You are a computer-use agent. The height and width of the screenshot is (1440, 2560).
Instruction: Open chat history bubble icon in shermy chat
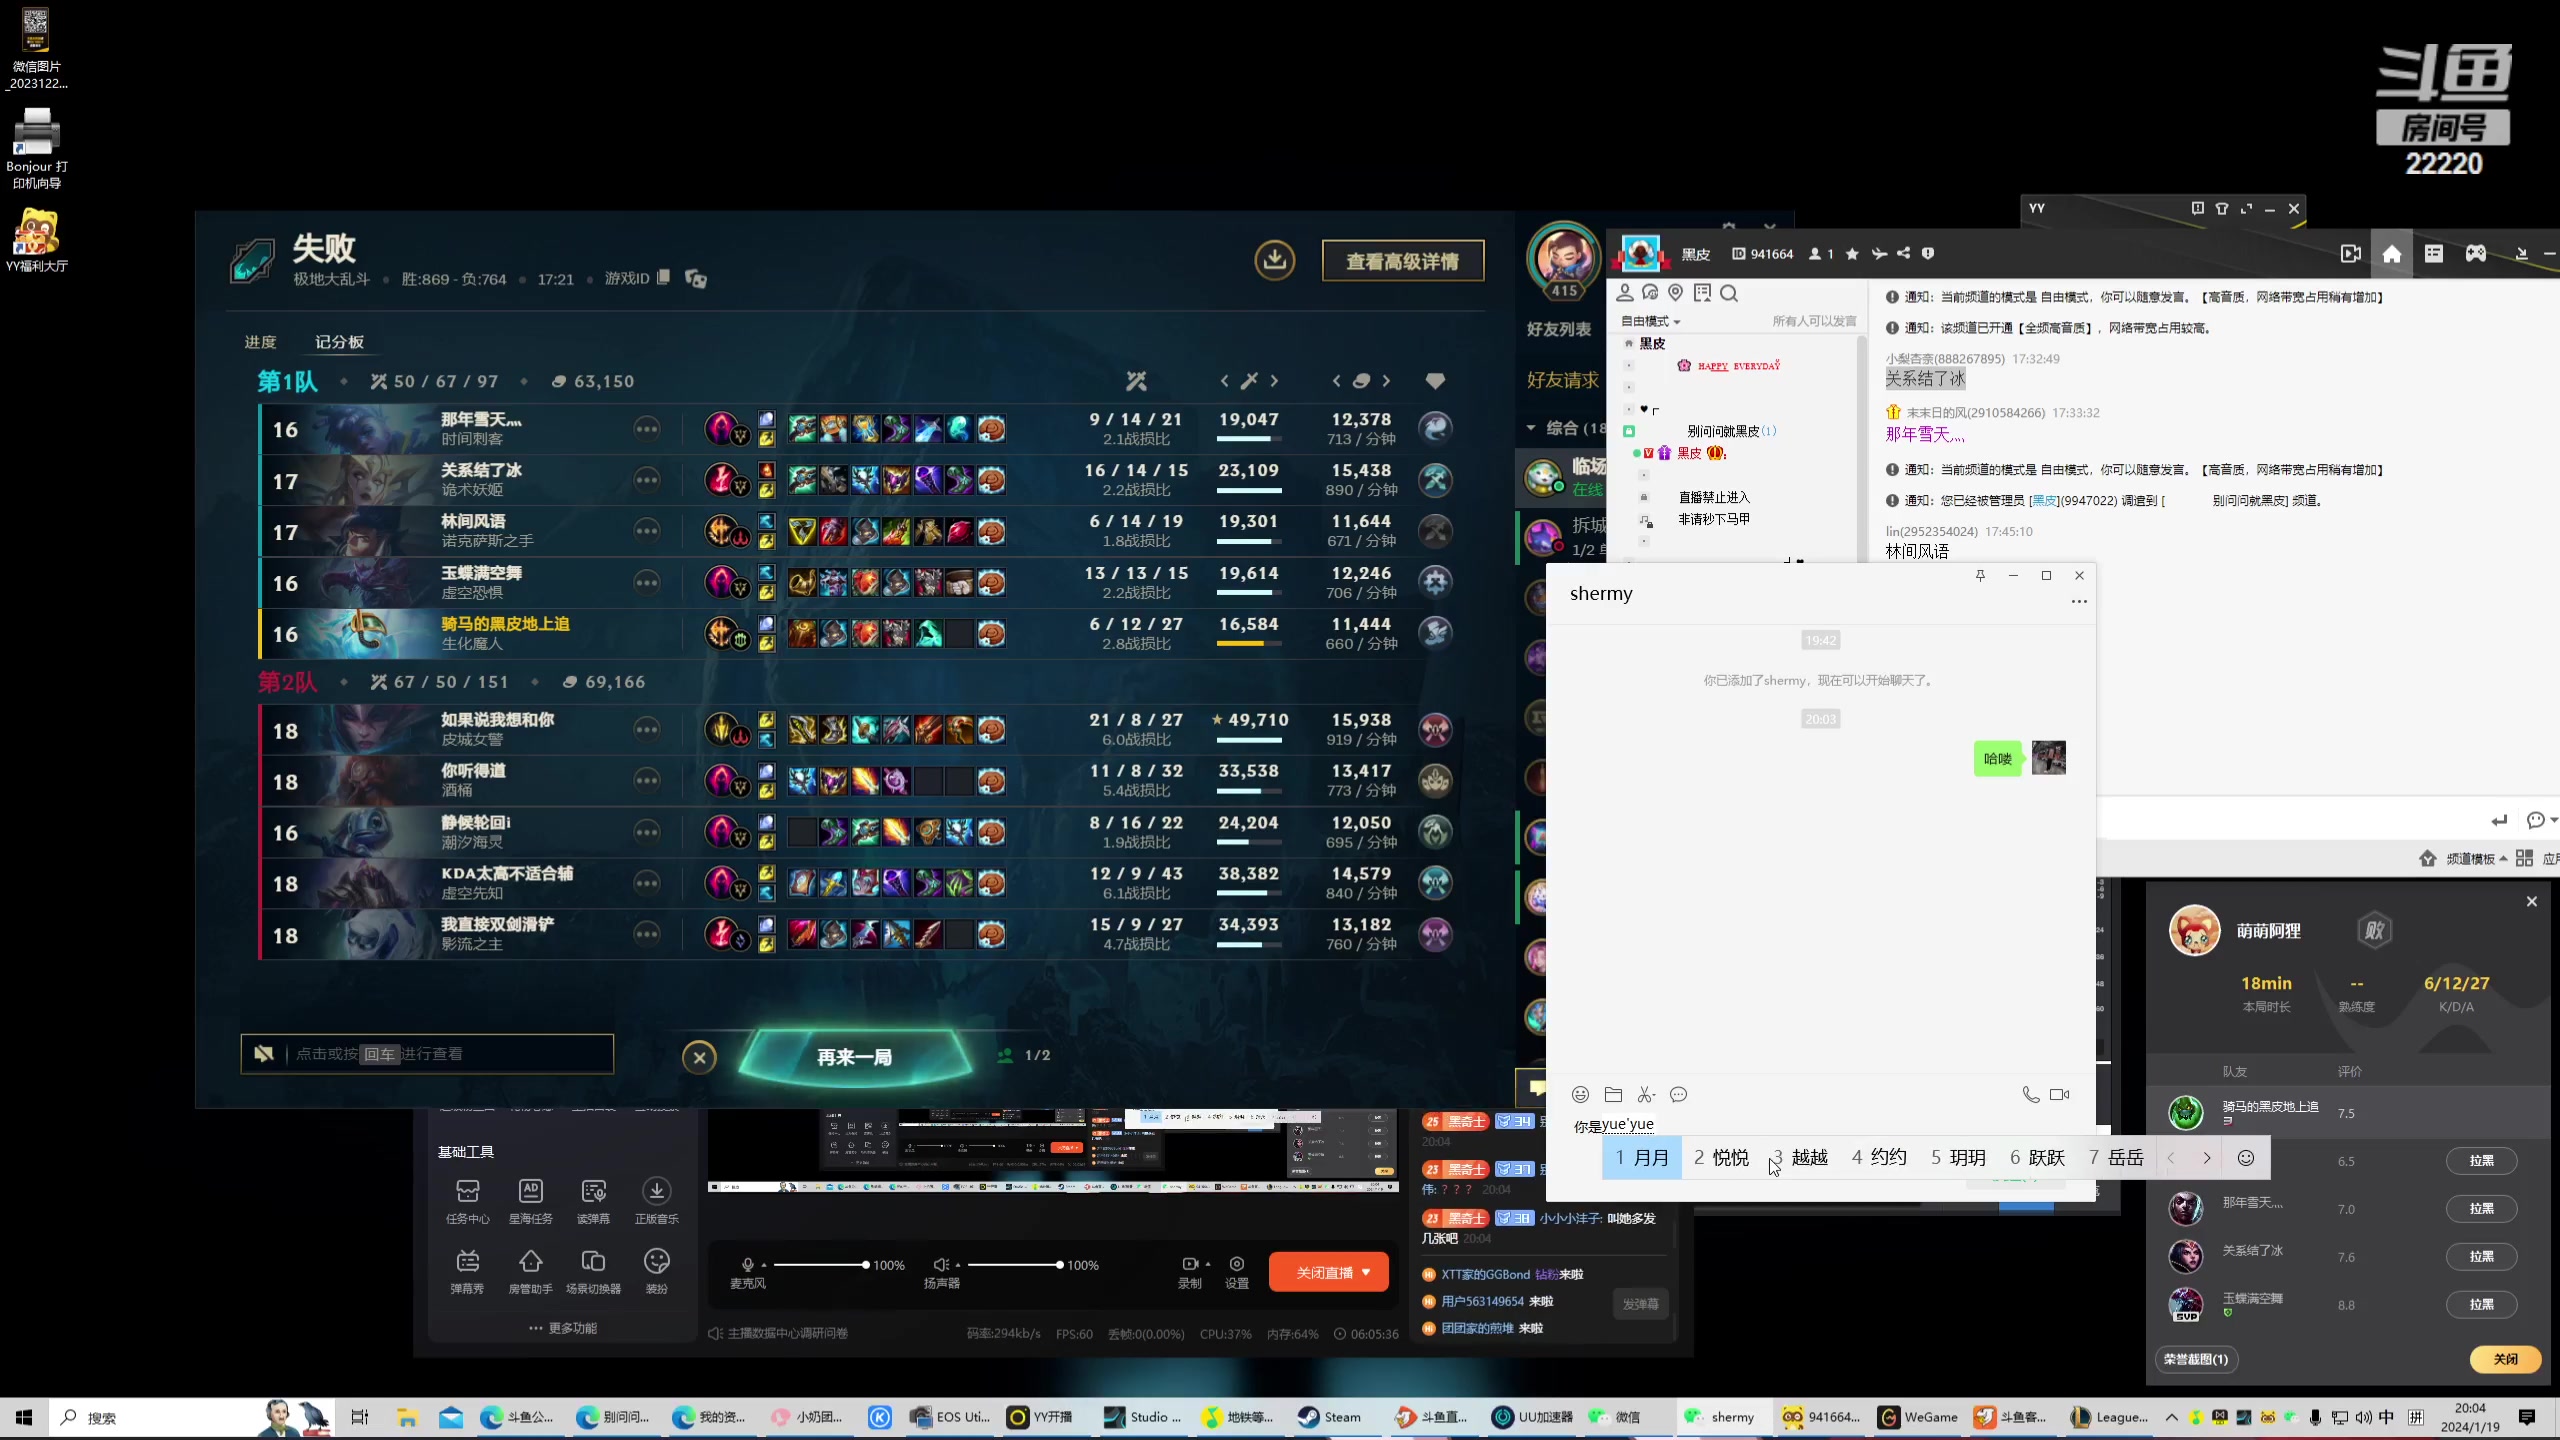(x=1679, y=1094)
